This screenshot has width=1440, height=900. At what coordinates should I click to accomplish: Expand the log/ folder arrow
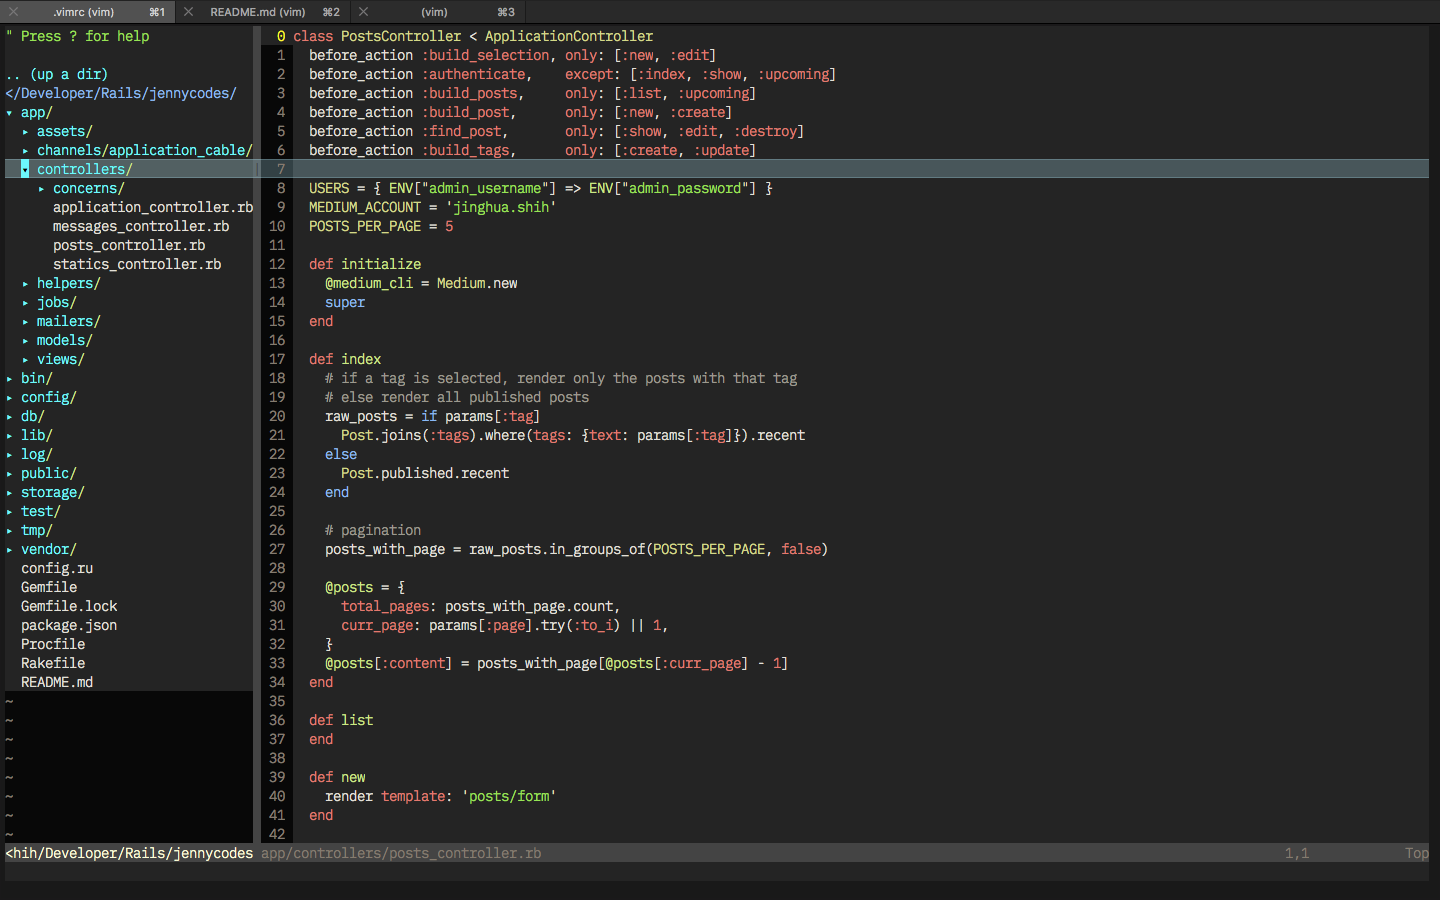[x=9, y=455]
